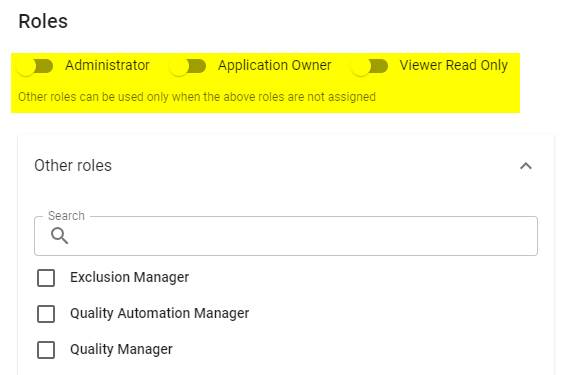Click the Viewer Read Only label
This screenshot has height=375, width=562.
(453, 66)
